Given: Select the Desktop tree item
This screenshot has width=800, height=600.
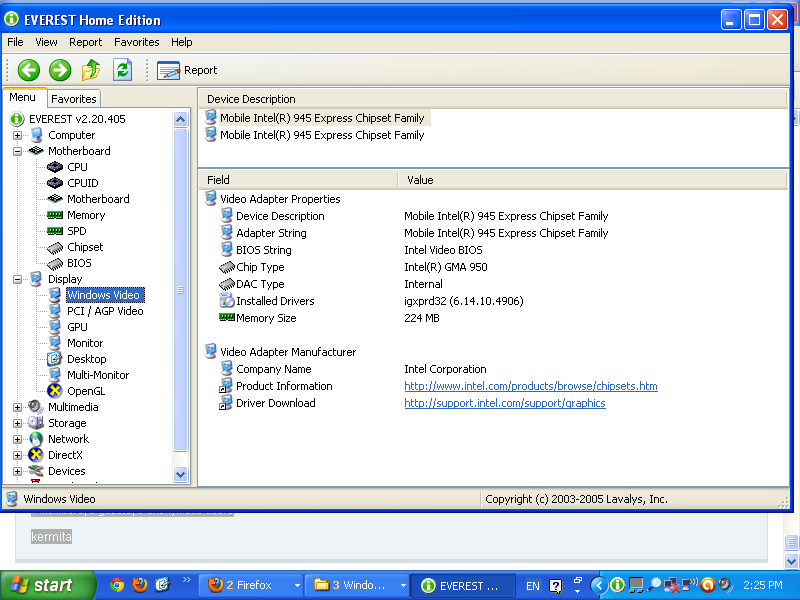Looking at the screenshot, I should [86, 359].
